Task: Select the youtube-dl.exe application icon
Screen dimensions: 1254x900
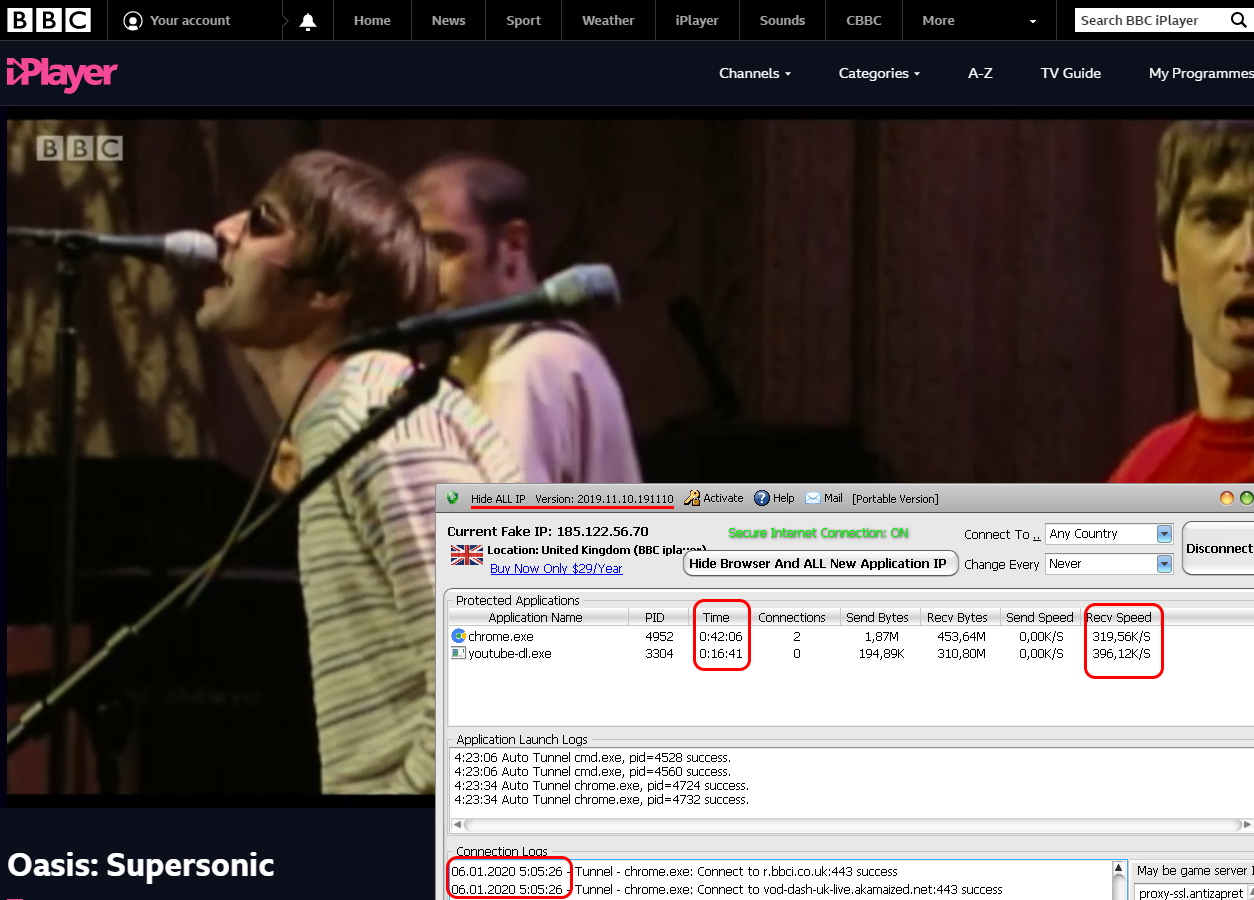Action: pos(459,653)
